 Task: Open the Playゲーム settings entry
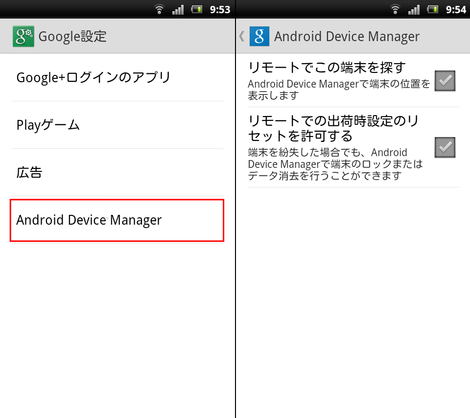pos(117,125)
